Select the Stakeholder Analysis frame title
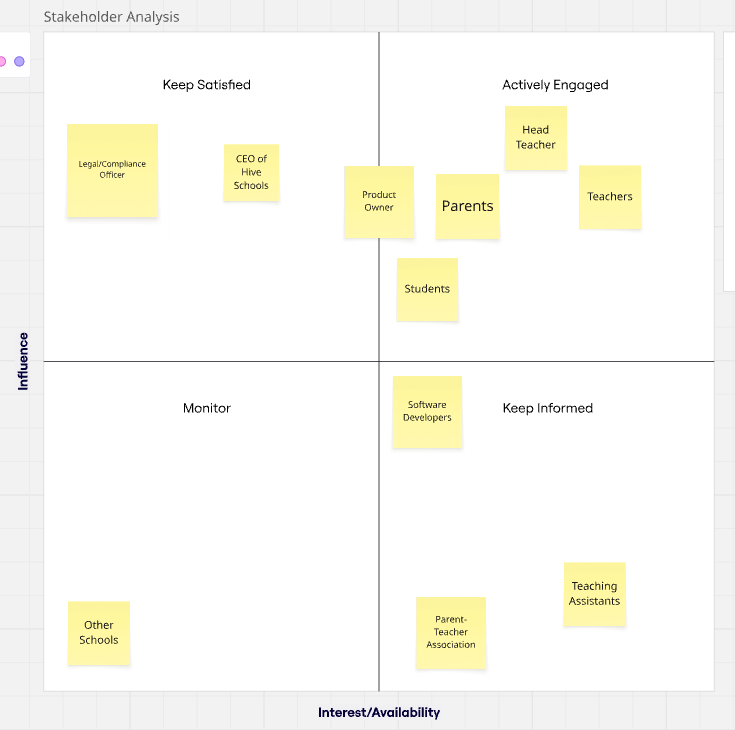The width and height of the screenshot is (735, 730). click(111, 17)
